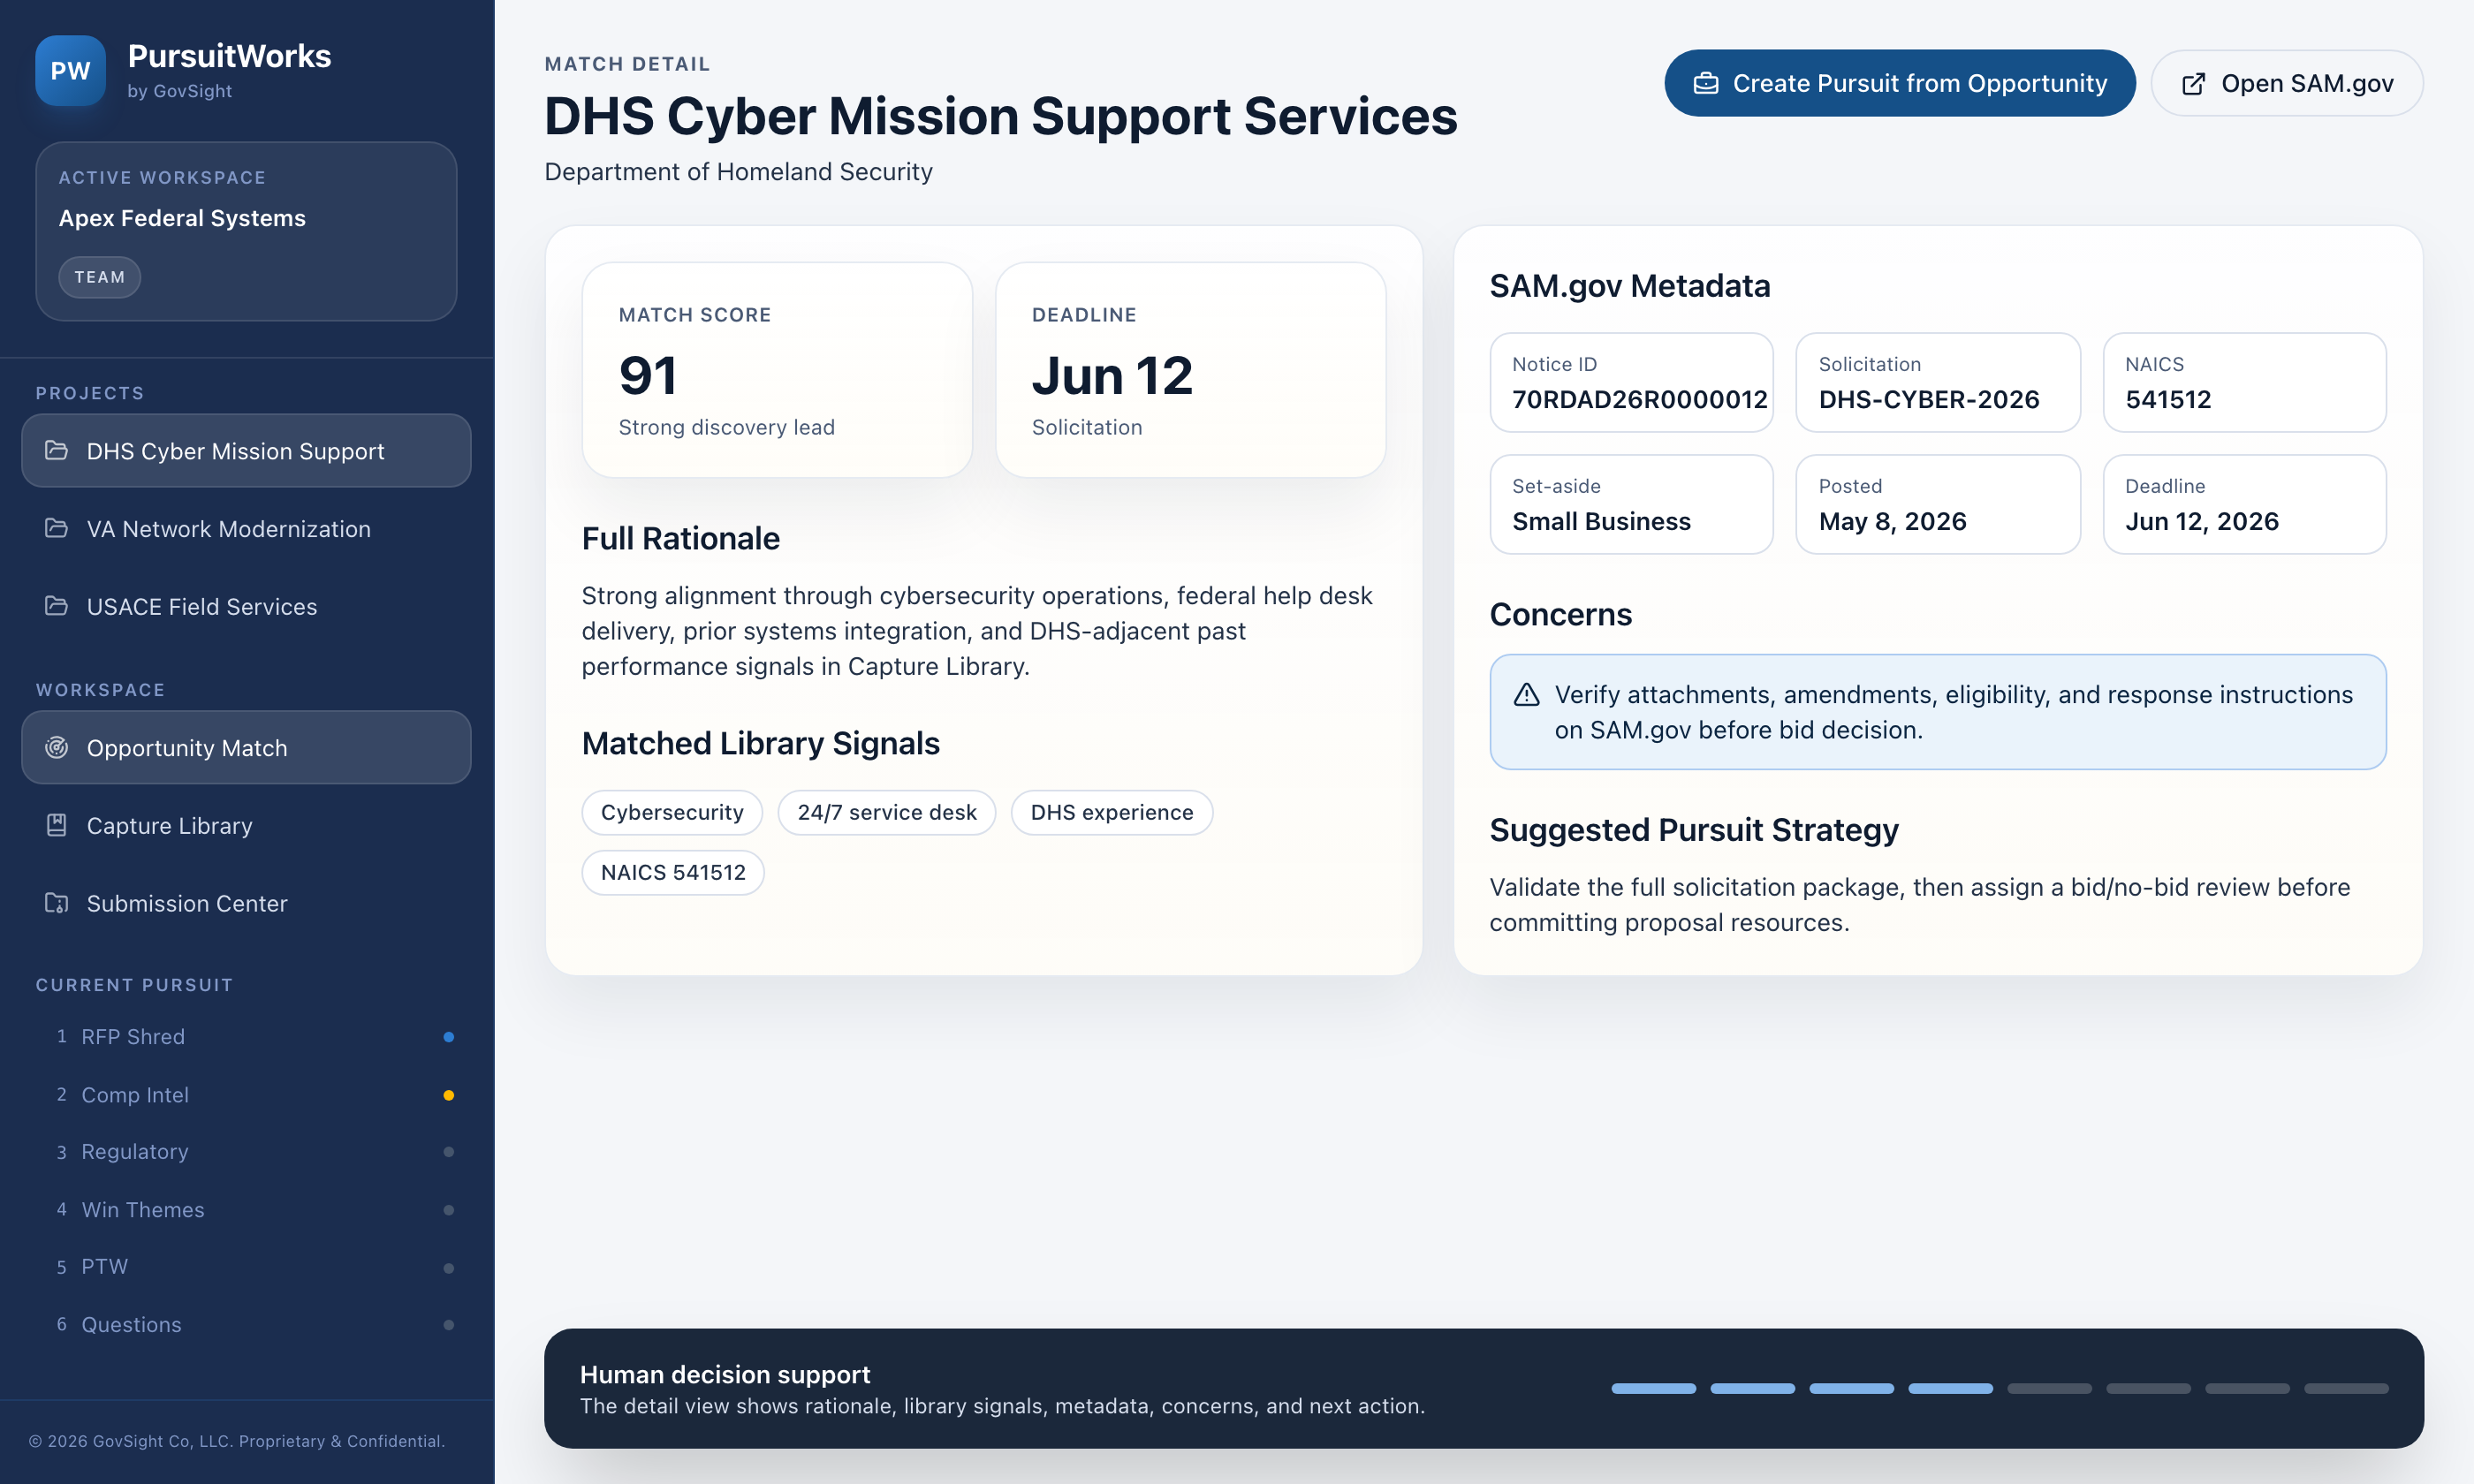Select the Win Themes pursuit step

point(246,1210)
